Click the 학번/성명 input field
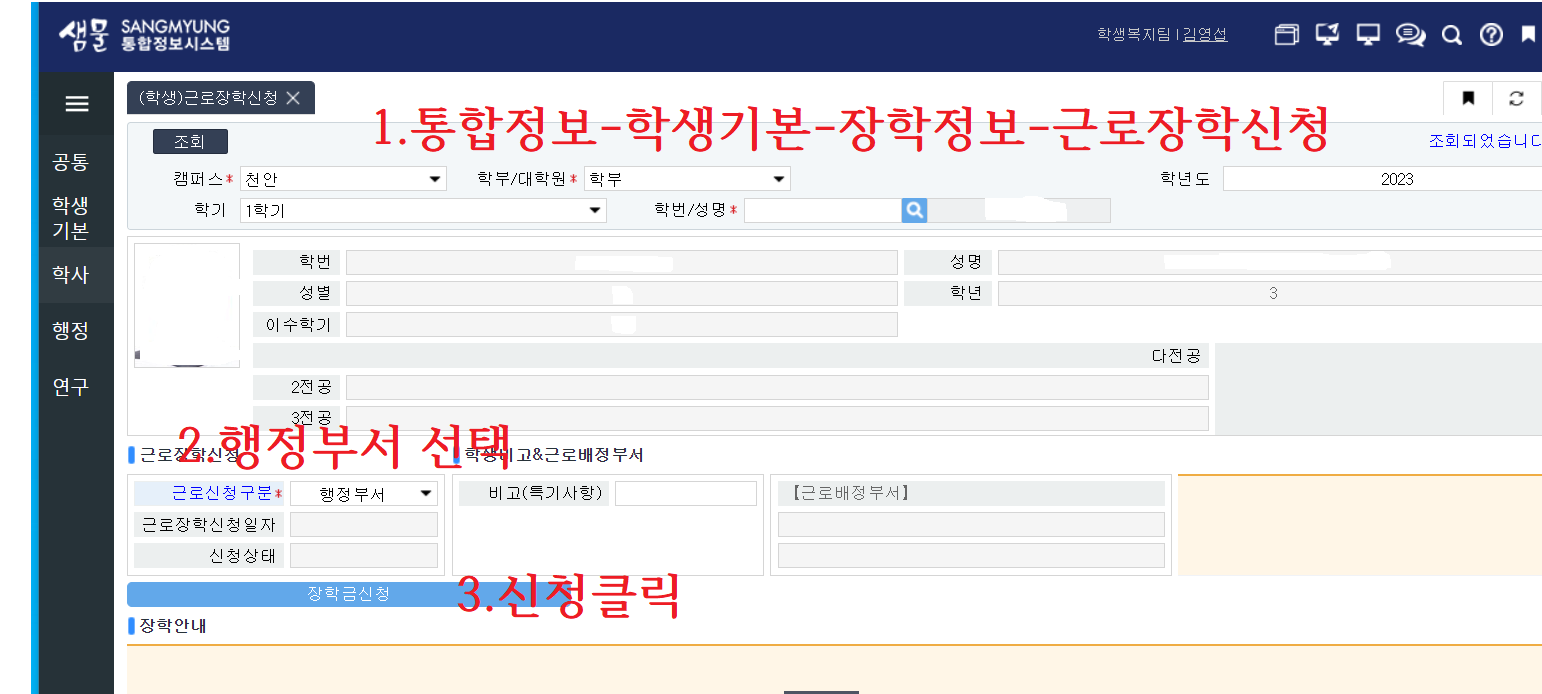Screen dimensions: 1542x694 (823, 210)
